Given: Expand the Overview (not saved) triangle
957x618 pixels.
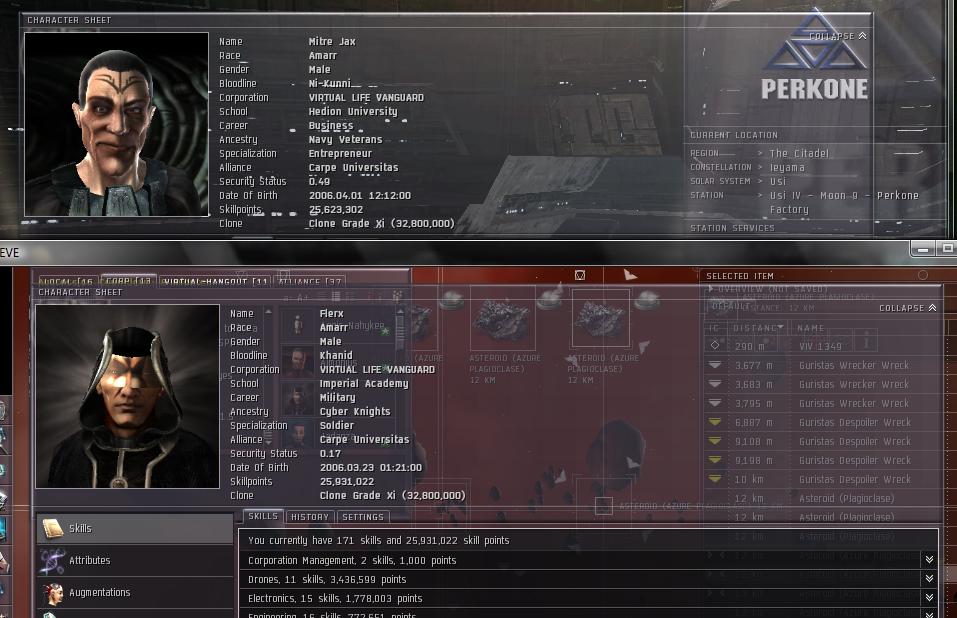Looking at the screenshot, I should click(x=710, y=289).
